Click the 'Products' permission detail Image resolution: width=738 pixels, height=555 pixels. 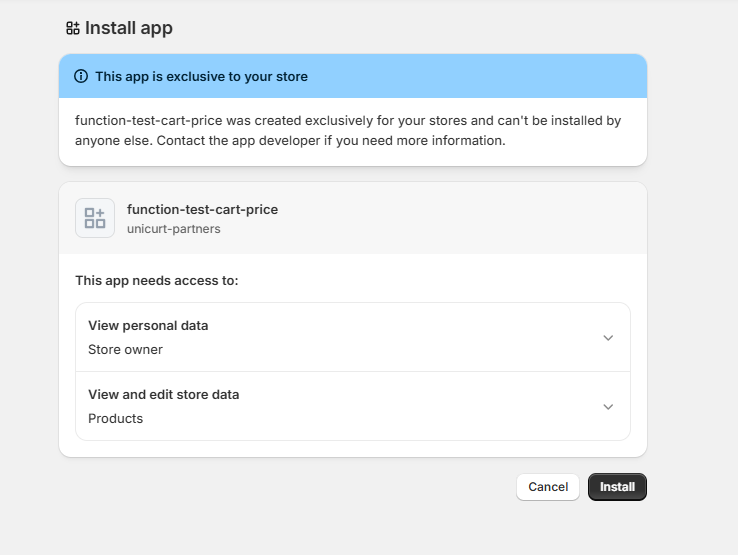click(115, 419)
